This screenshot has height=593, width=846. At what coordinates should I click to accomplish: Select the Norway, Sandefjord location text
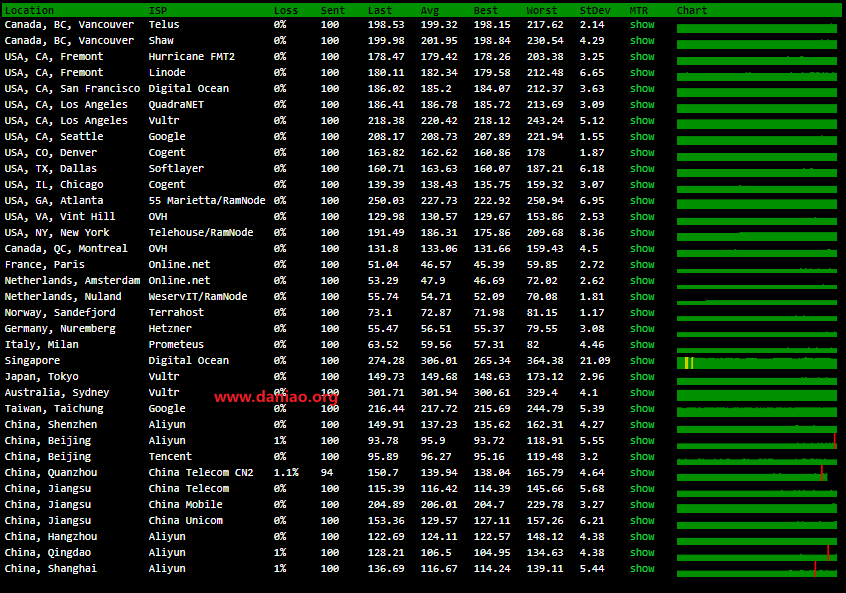click(x=60, y=313)
